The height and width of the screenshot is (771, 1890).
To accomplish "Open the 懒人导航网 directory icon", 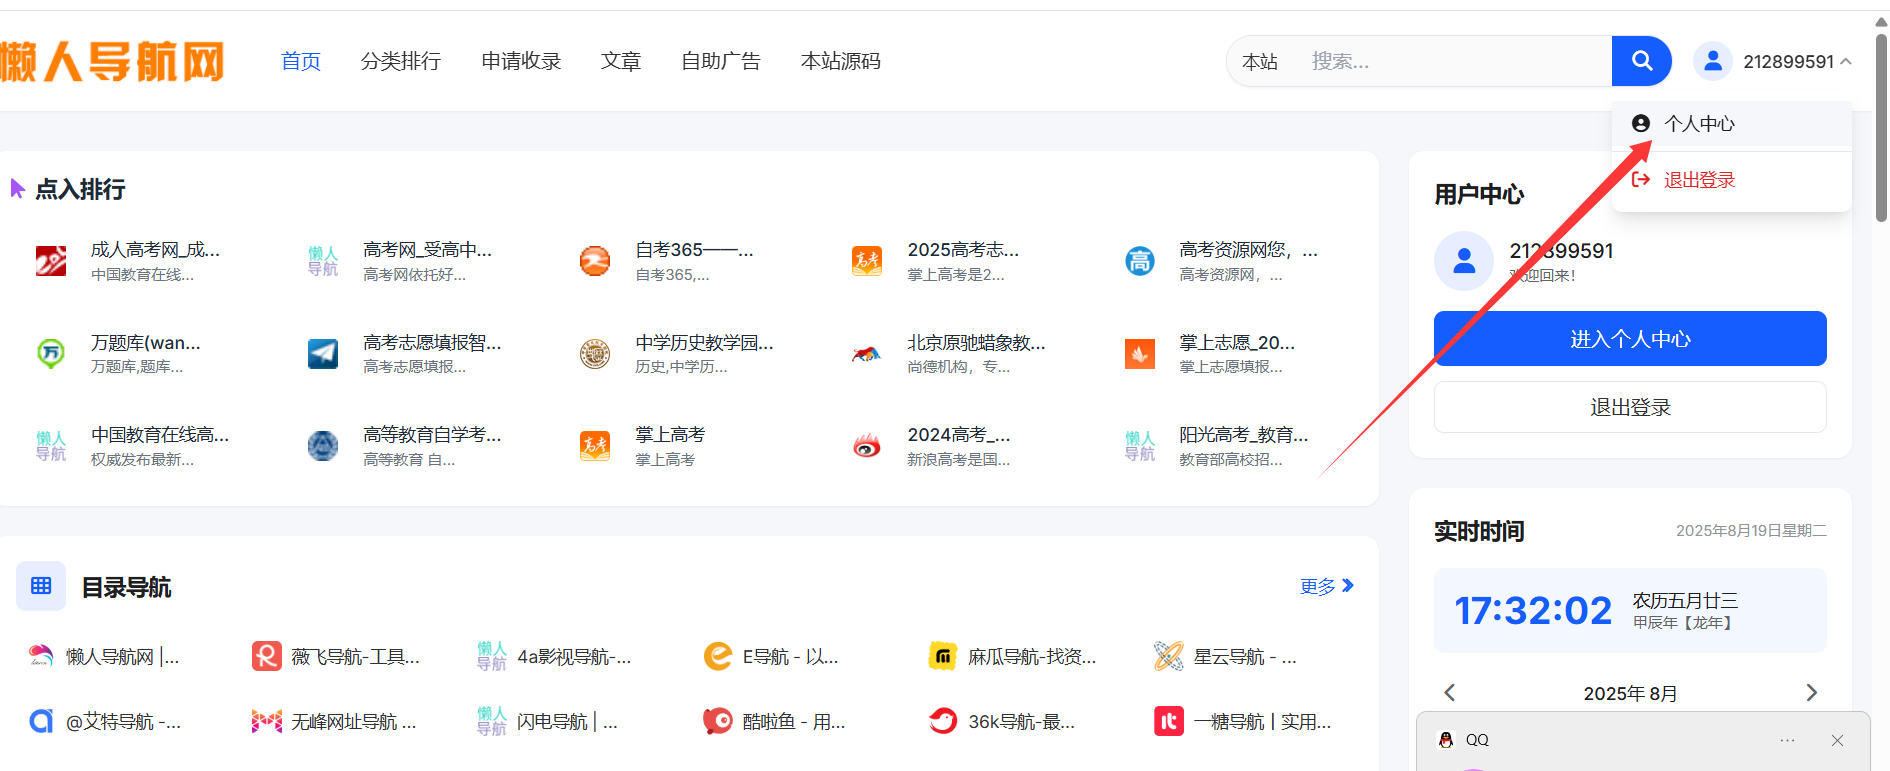I will pos(41,656).
